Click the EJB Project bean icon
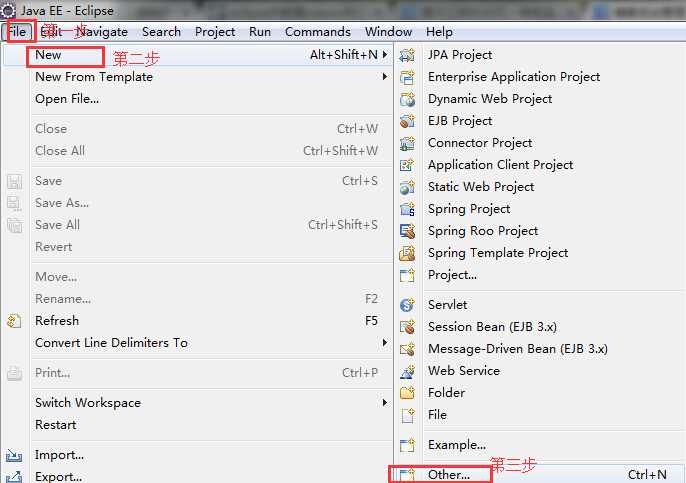 [x=407, y=121]
